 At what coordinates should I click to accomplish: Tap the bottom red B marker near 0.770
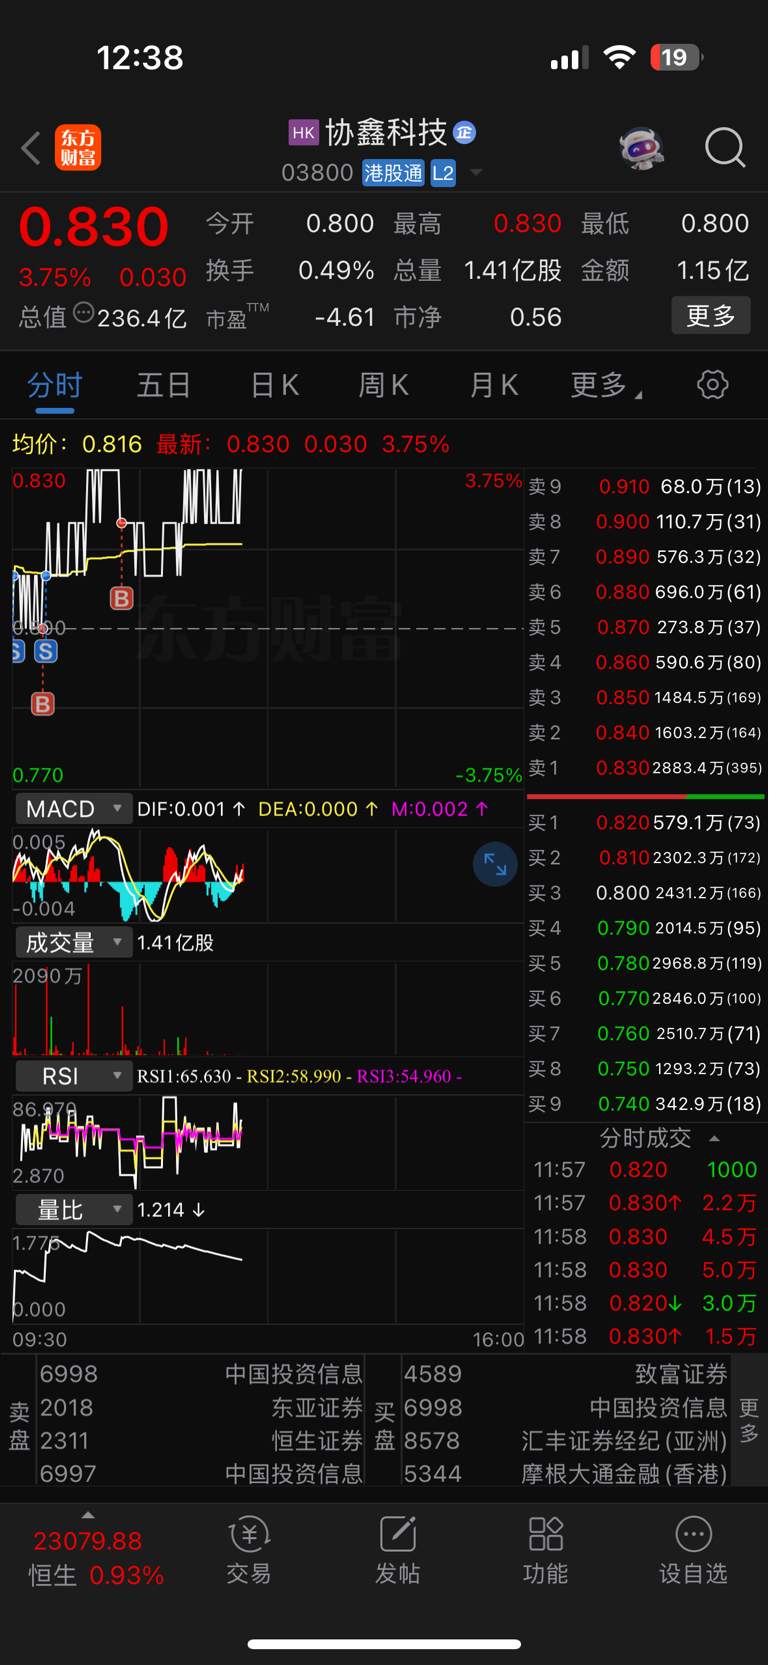[x=42, y=704]
